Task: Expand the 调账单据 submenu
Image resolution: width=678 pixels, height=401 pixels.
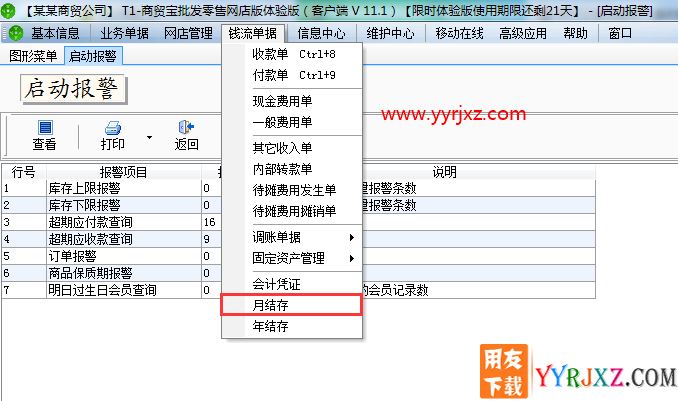Action: (x=352, y=237)
